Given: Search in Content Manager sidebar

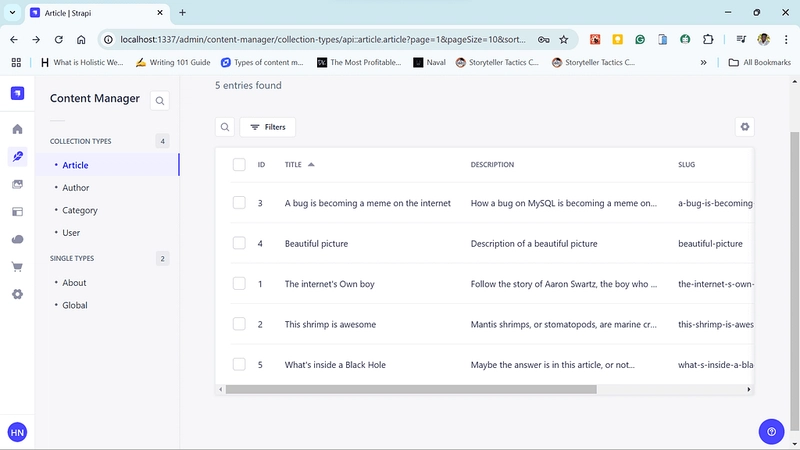Looking at the screenshot, I should click(x=160, y=101).
